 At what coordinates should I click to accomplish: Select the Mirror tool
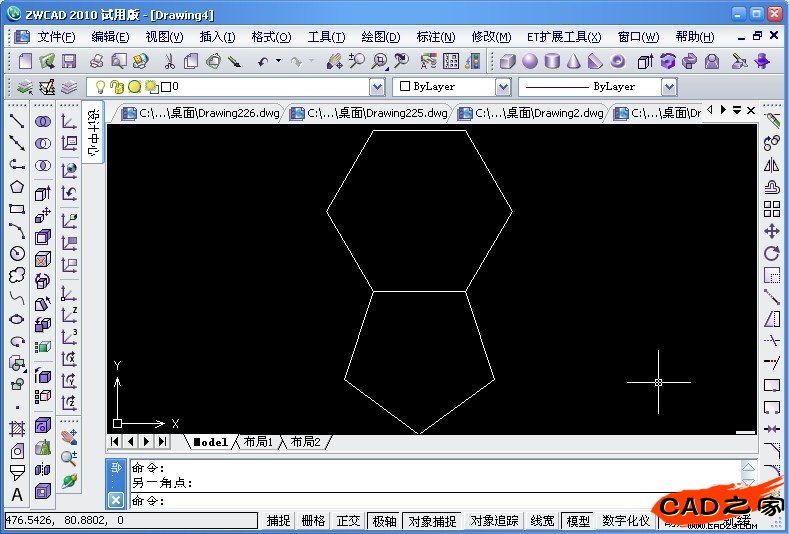tap(771, 165)
